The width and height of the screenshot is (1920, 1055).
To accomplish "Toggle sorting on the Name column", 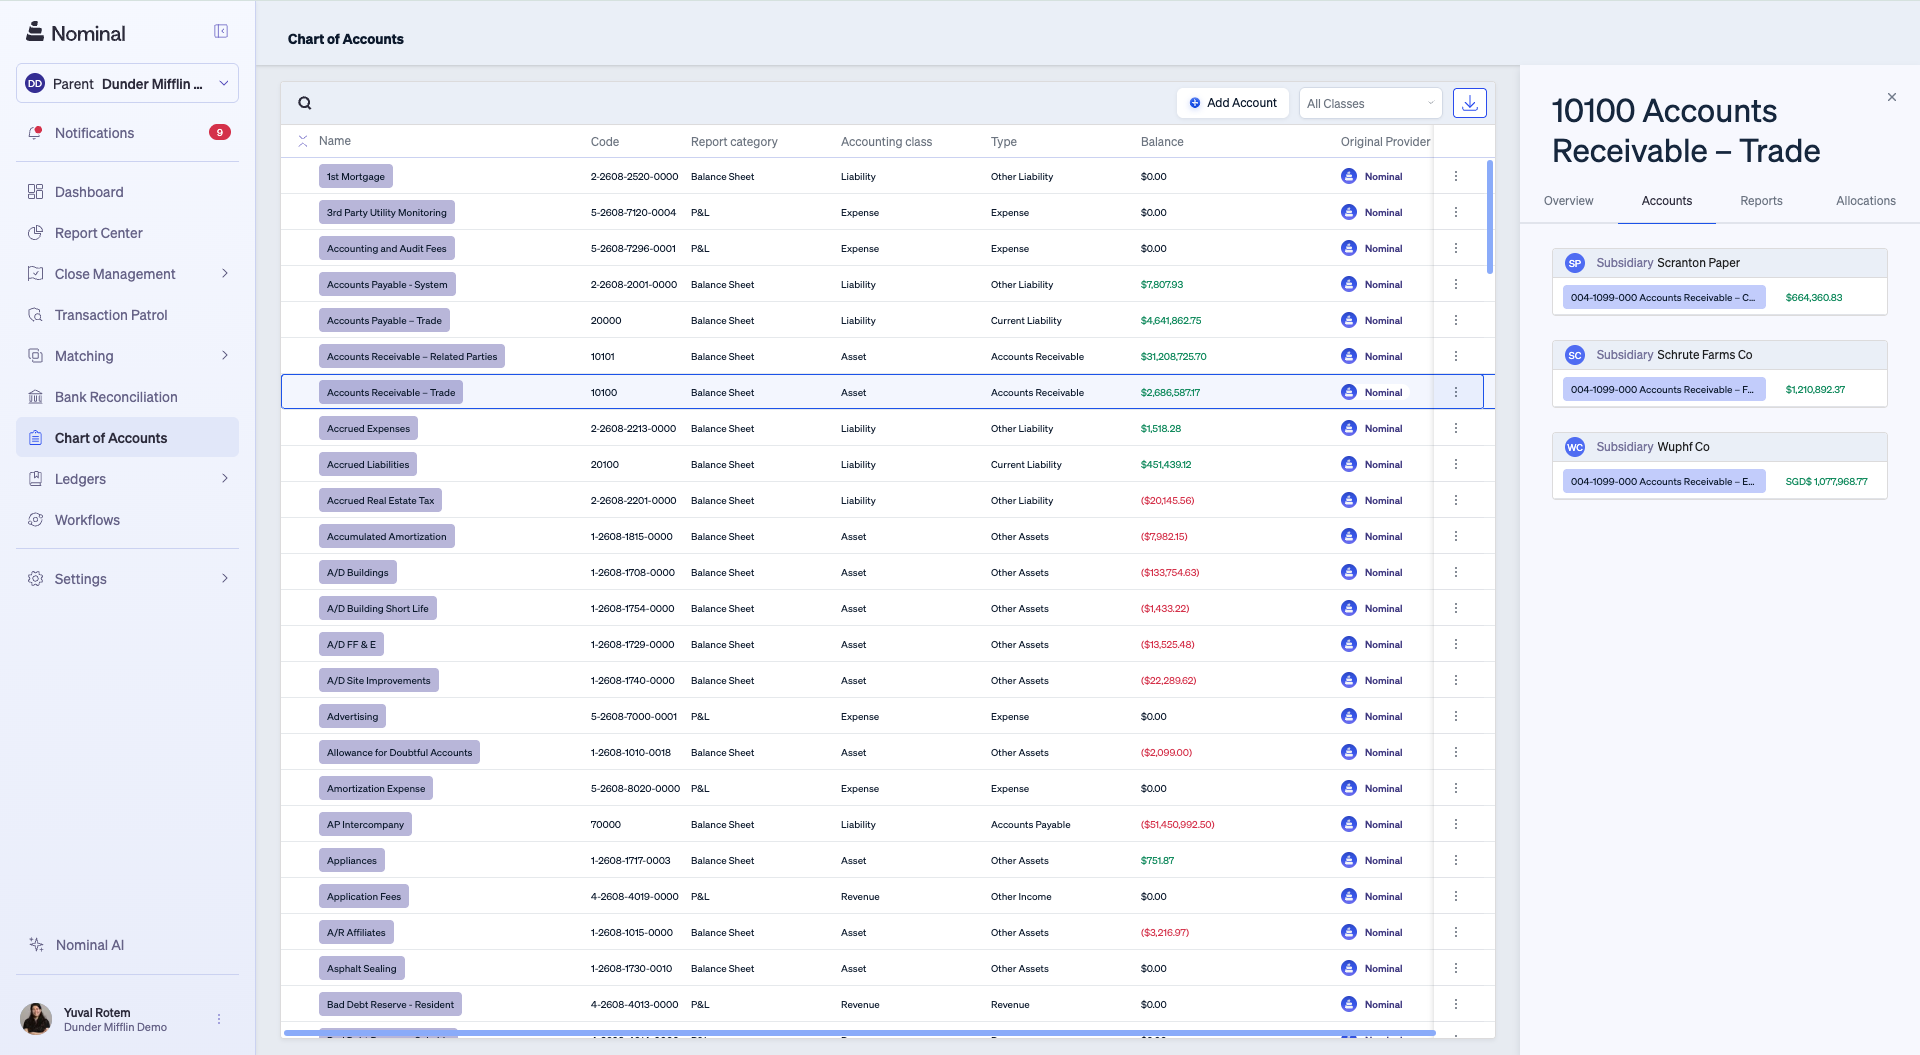I will (x=334, y=141).
